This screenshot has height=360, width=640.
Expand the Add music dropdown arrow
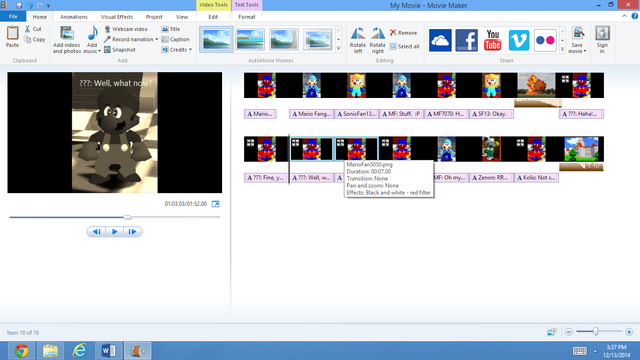coord(99,51)
